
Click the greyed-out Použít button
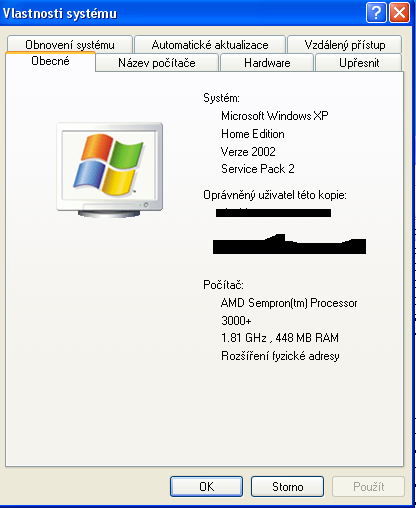368,486
